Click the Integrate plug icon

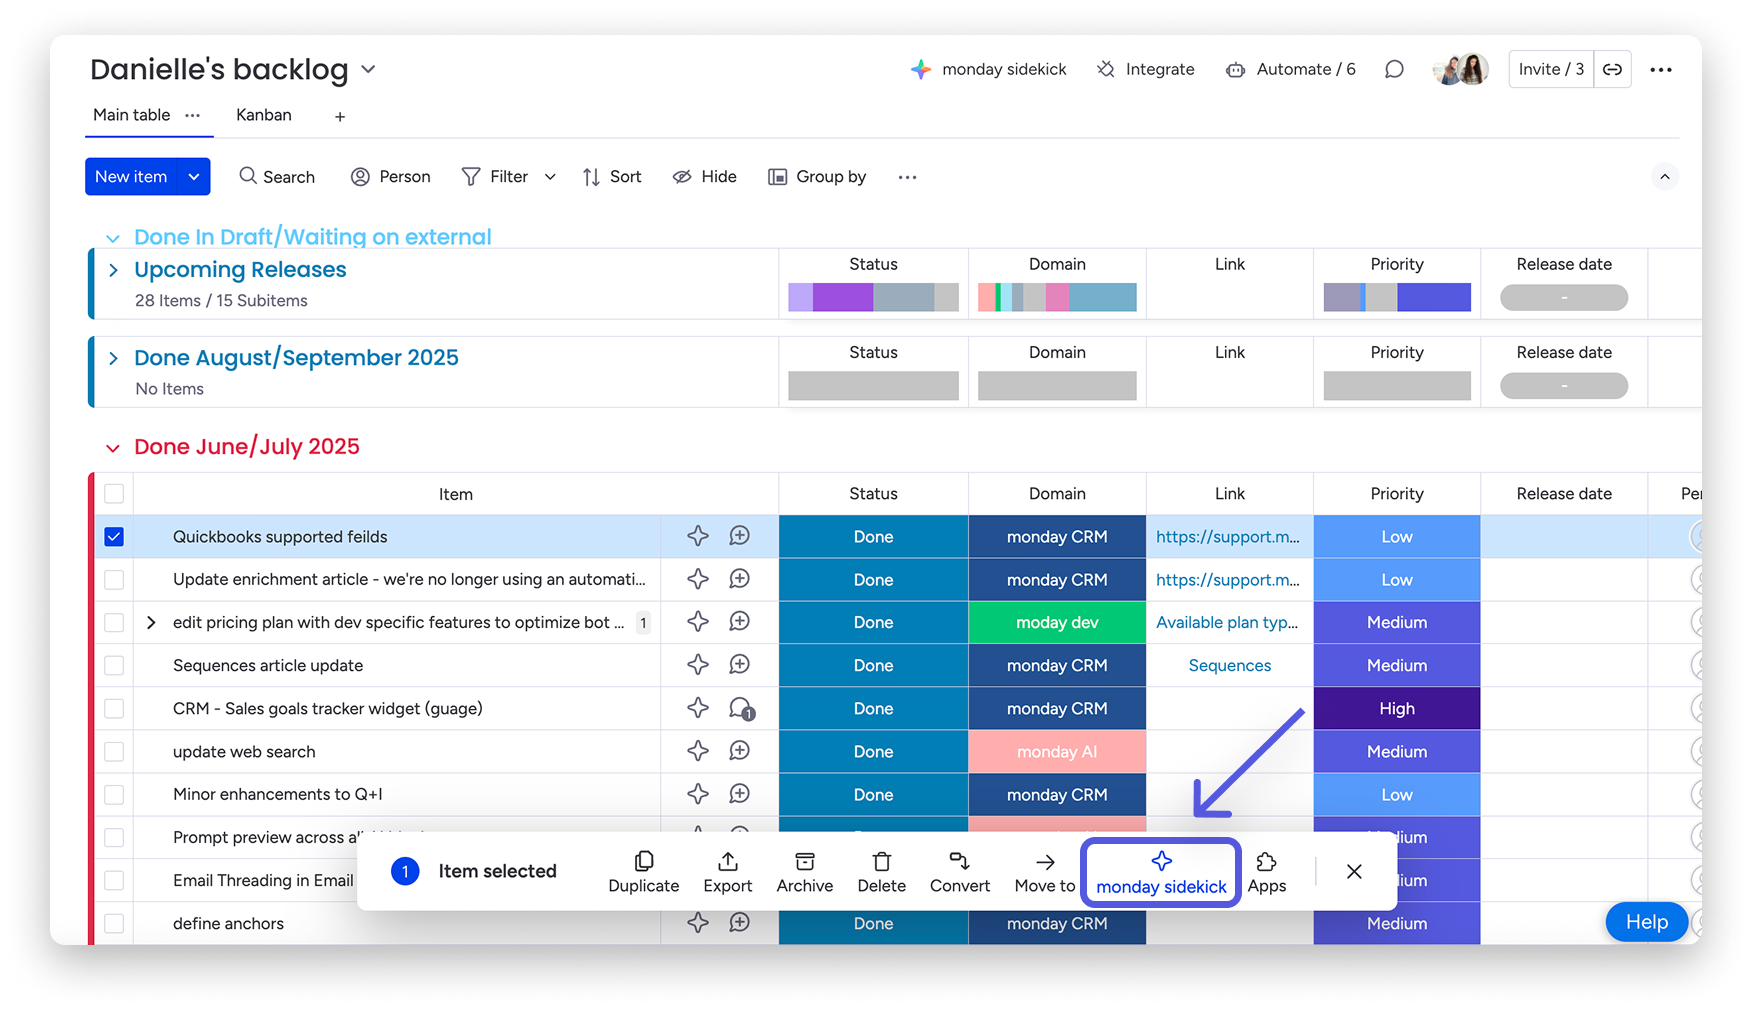[1106, 69]
